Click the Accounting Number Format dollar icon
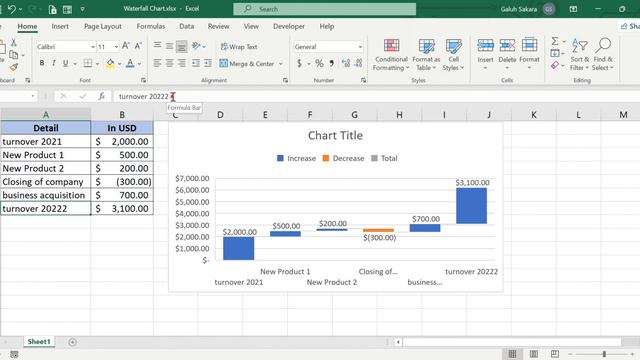 [x=300, y=63]
